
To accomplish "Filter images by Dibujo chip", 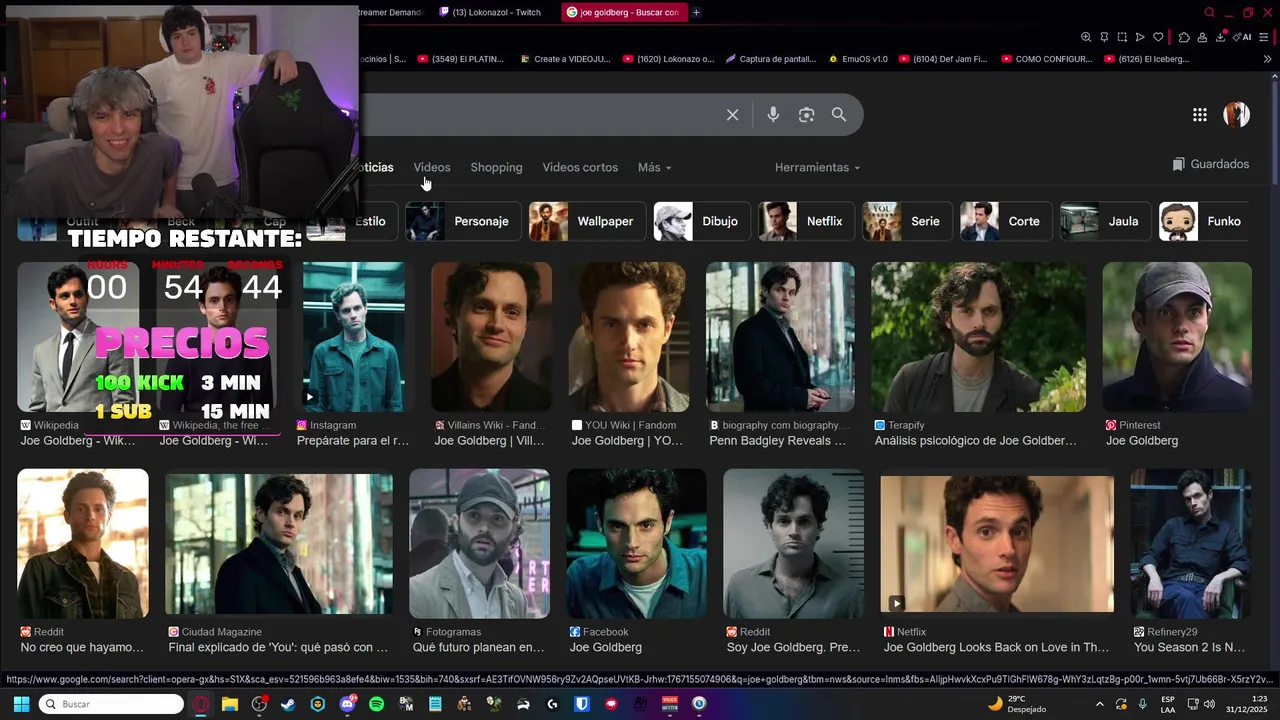I will point(701,221).
